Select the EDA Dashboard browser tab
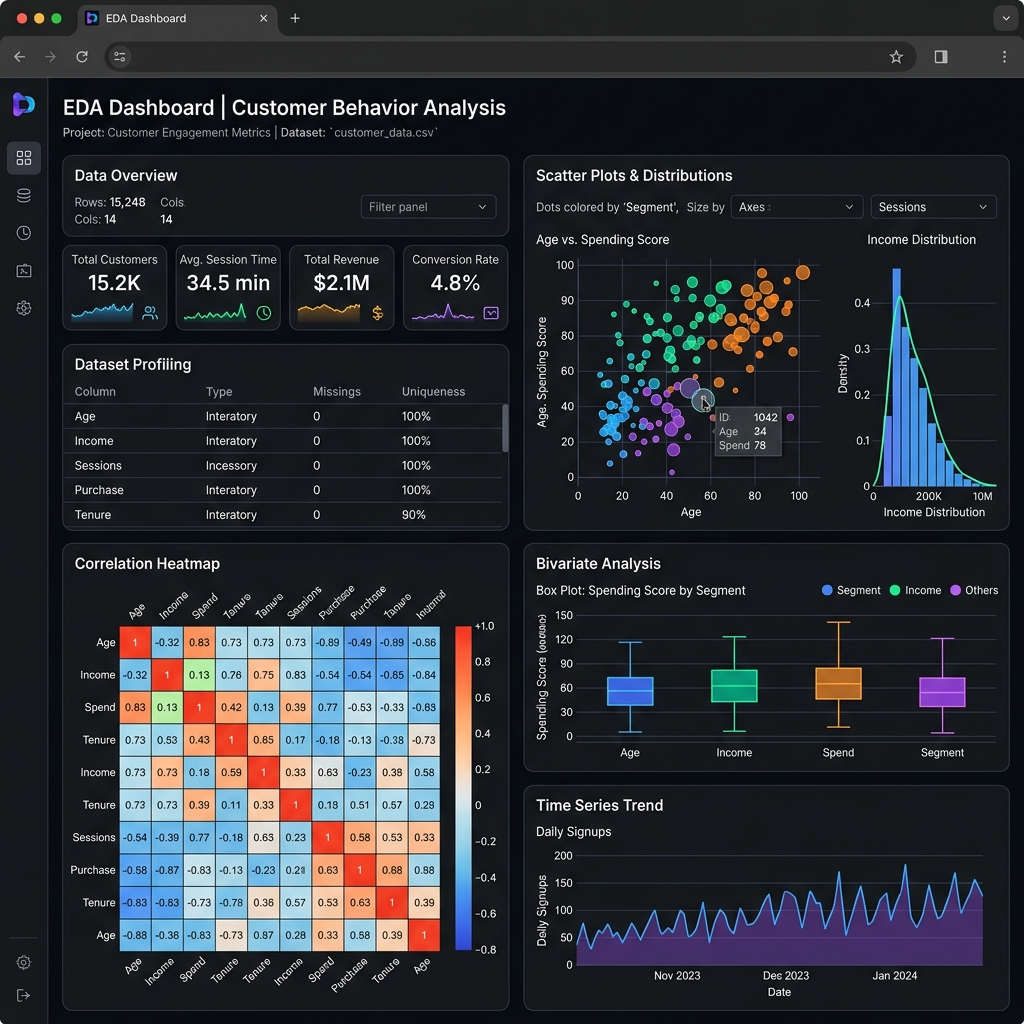Screen dimensions: 1024x1024 click(176, 18)
